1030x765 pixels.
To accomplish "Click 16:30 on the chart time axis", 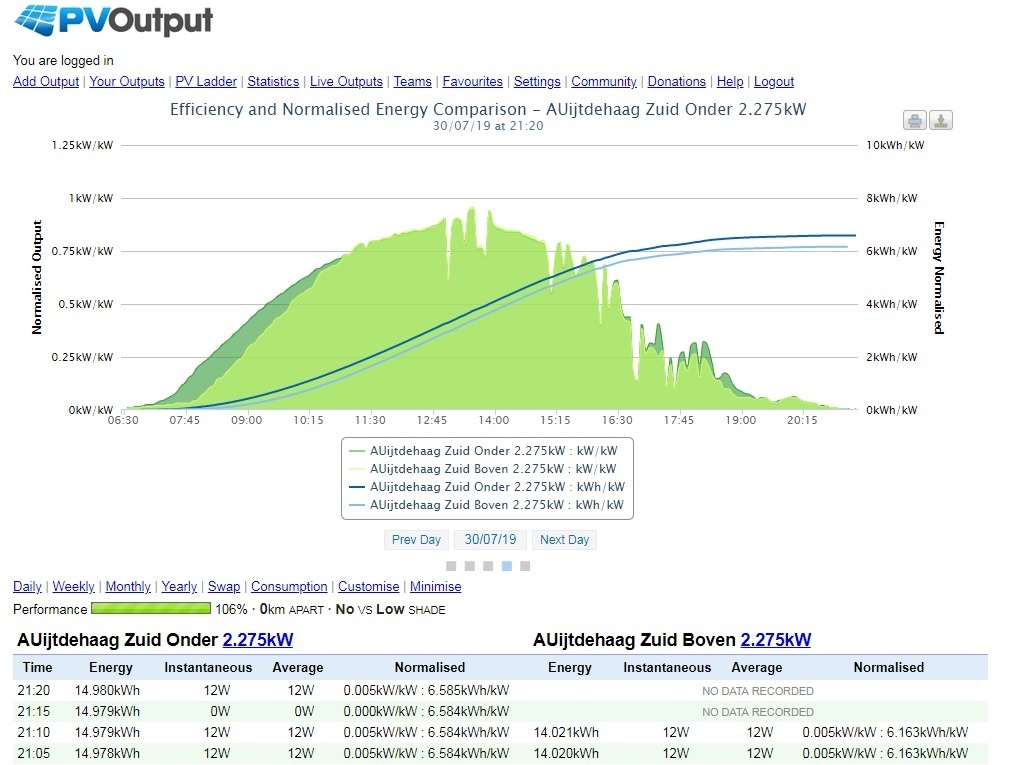I will [617, 420].
